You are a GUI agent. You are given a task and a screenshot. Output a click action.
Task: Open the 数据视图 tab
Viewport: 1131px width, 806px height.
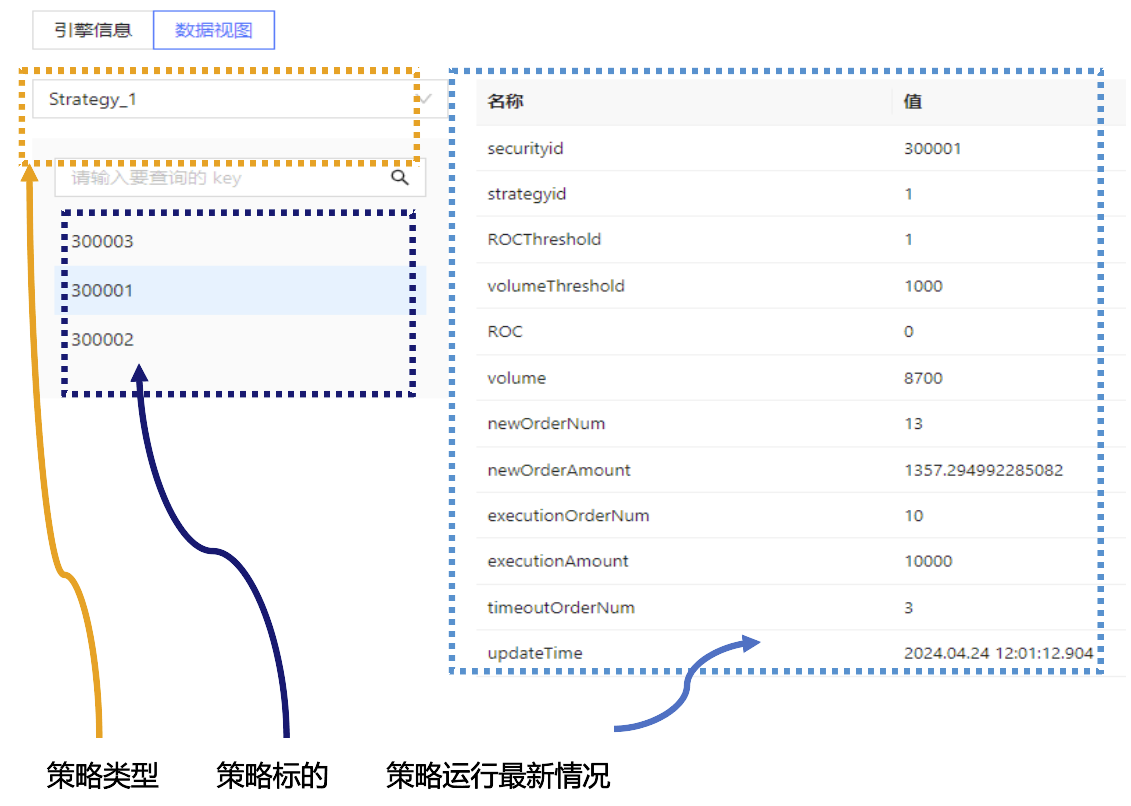[x=214, y=30]
